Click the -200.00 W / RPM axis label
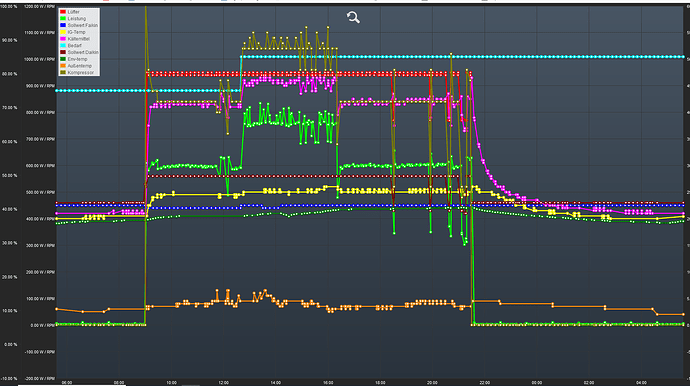 click(40, 379)
